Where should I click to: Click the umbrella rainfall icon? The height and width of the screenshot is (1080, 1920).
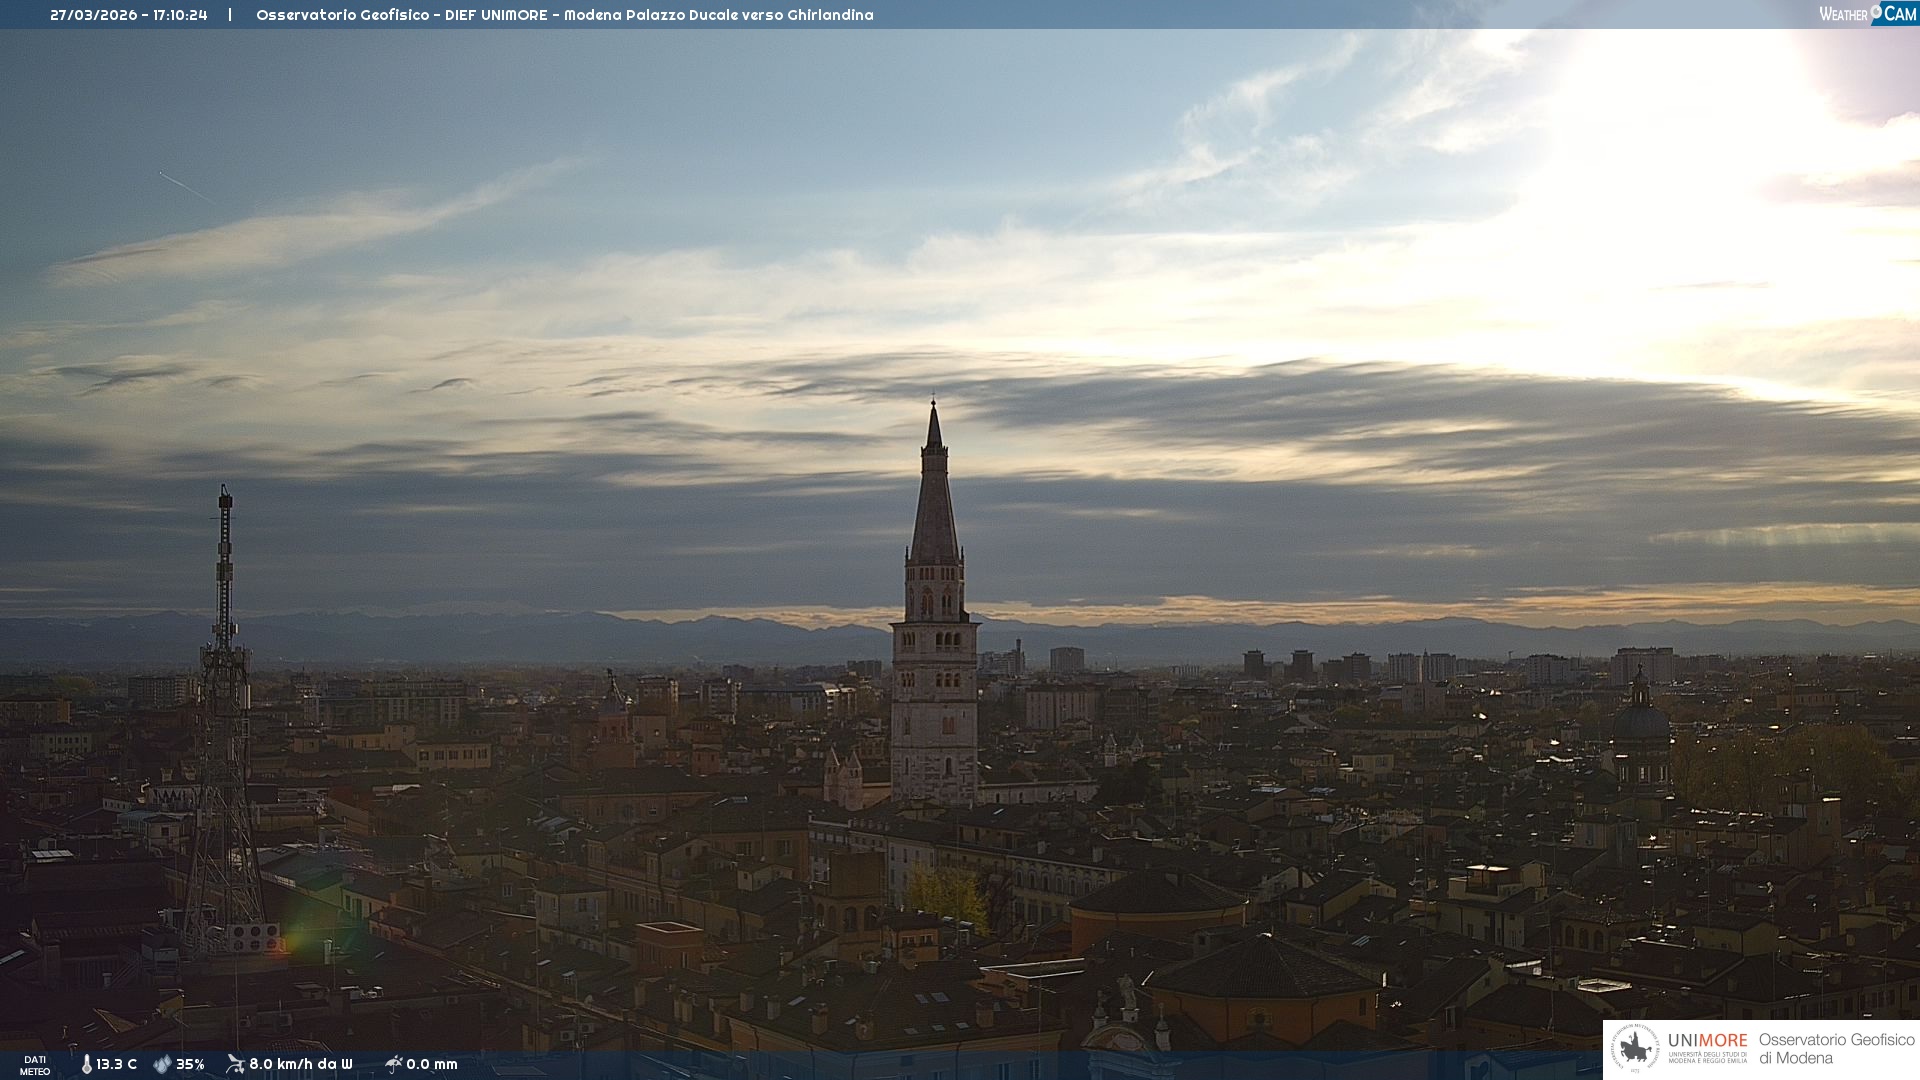[393, 1064]
